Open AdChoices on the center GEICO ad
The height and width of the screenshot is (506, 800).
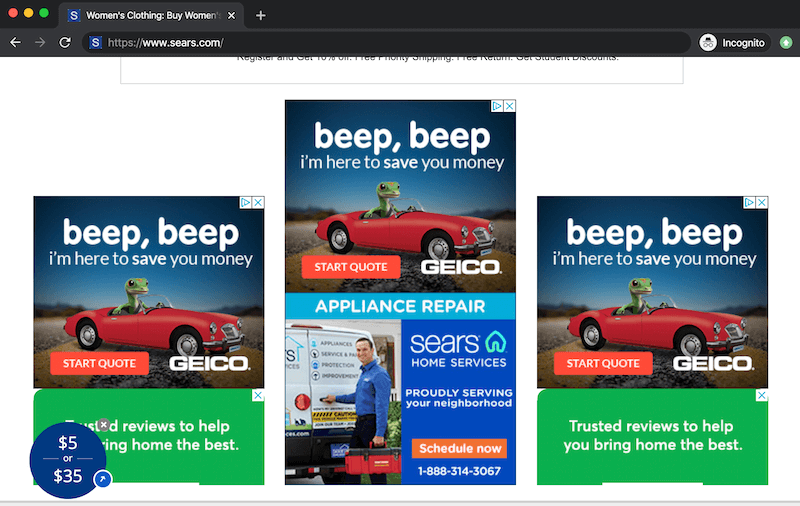click(497, 106)
